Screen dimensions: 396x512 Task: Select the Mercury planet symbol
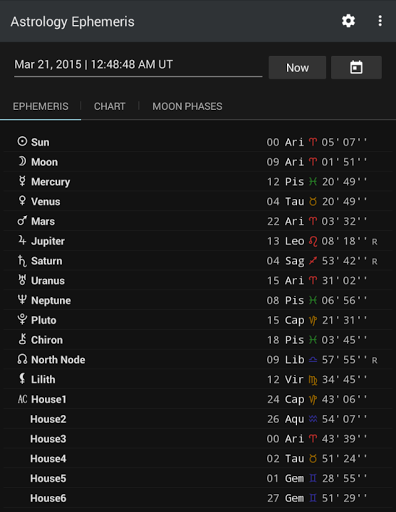click(x=22, y=181)
